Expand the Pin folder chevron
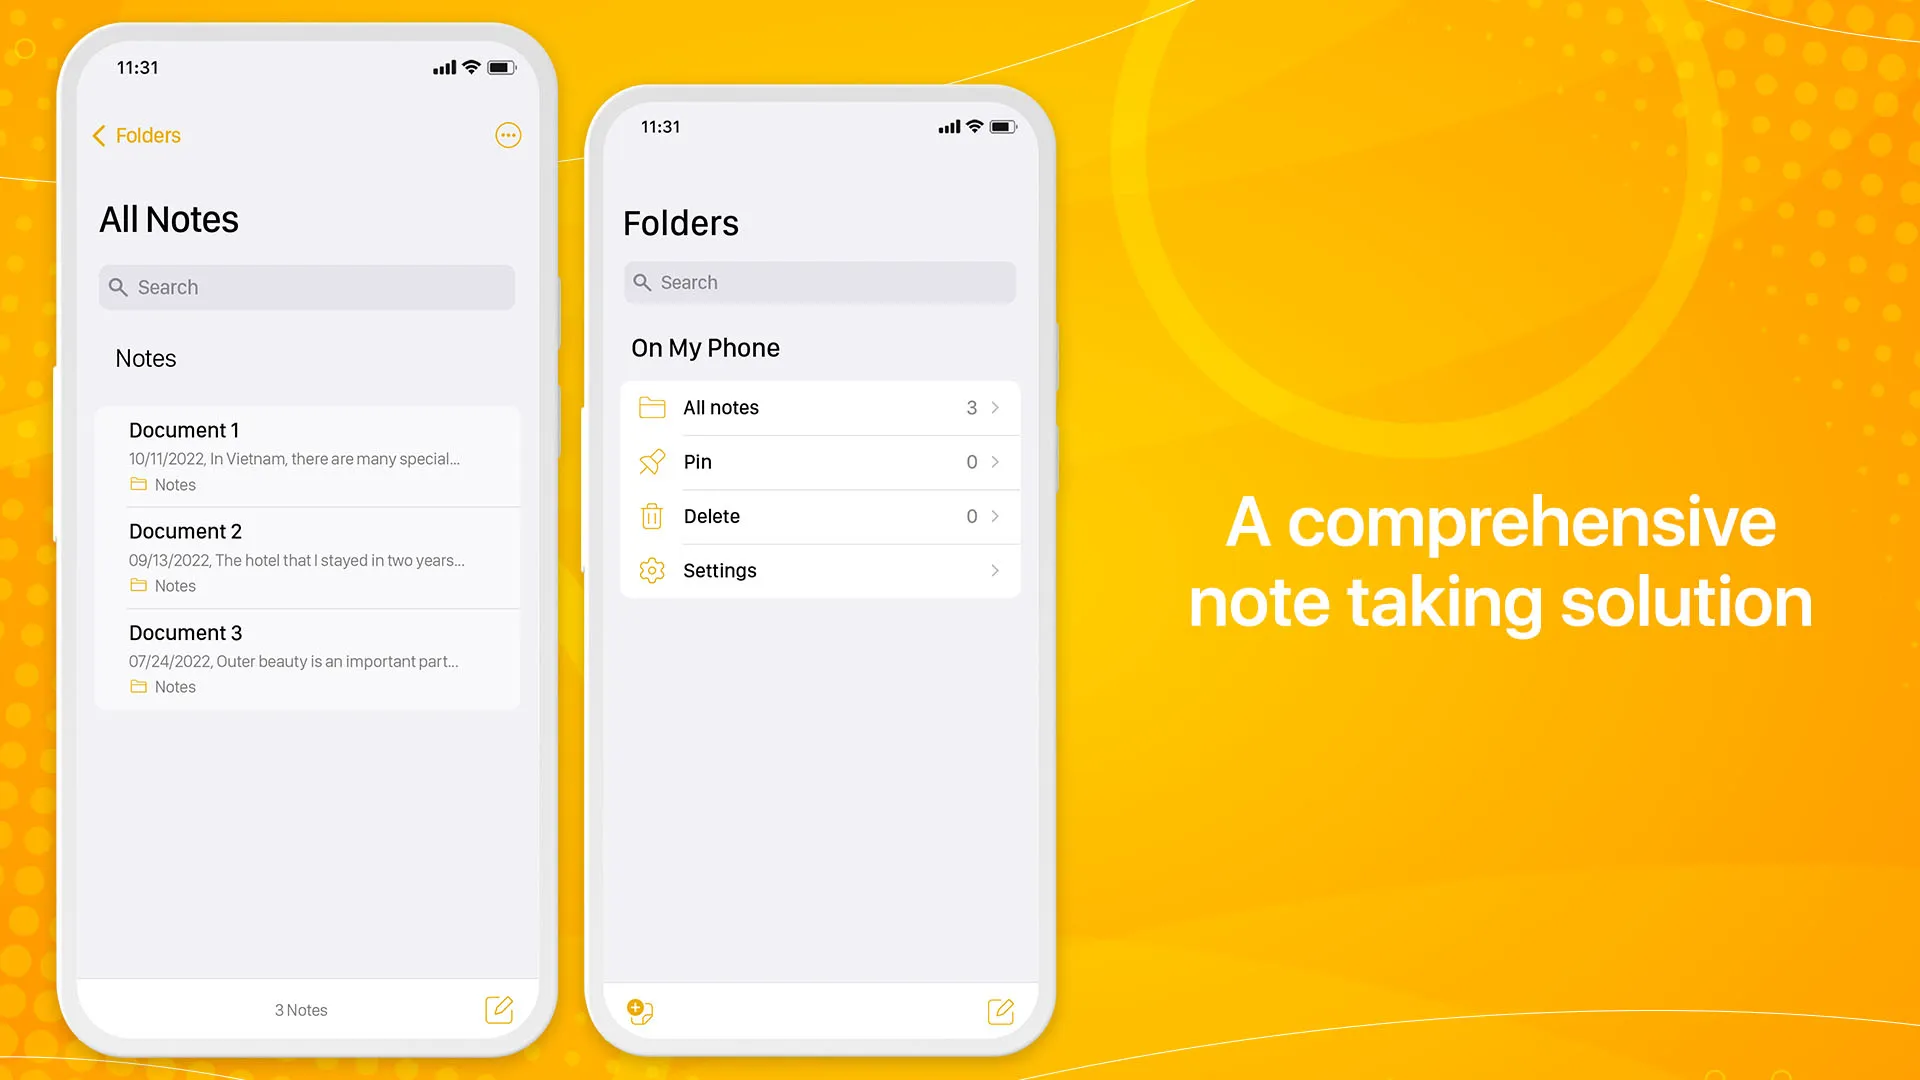This screenshot has width=1920, height=1080. click(996, 462)
